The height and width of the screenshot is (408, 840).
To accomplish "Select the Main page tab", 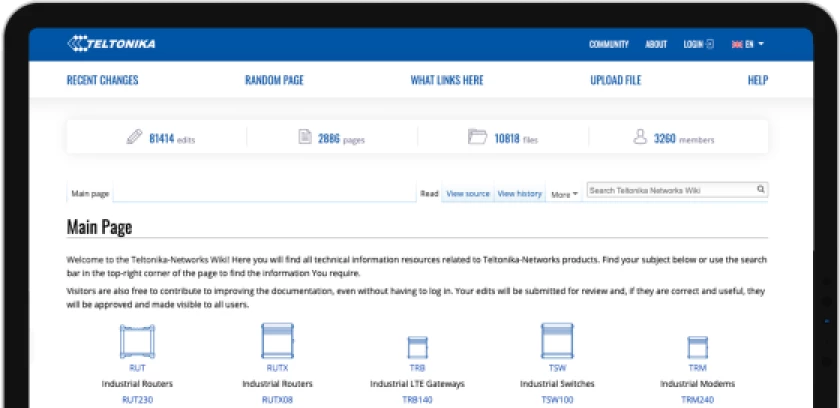I will (x=90, y=194).
